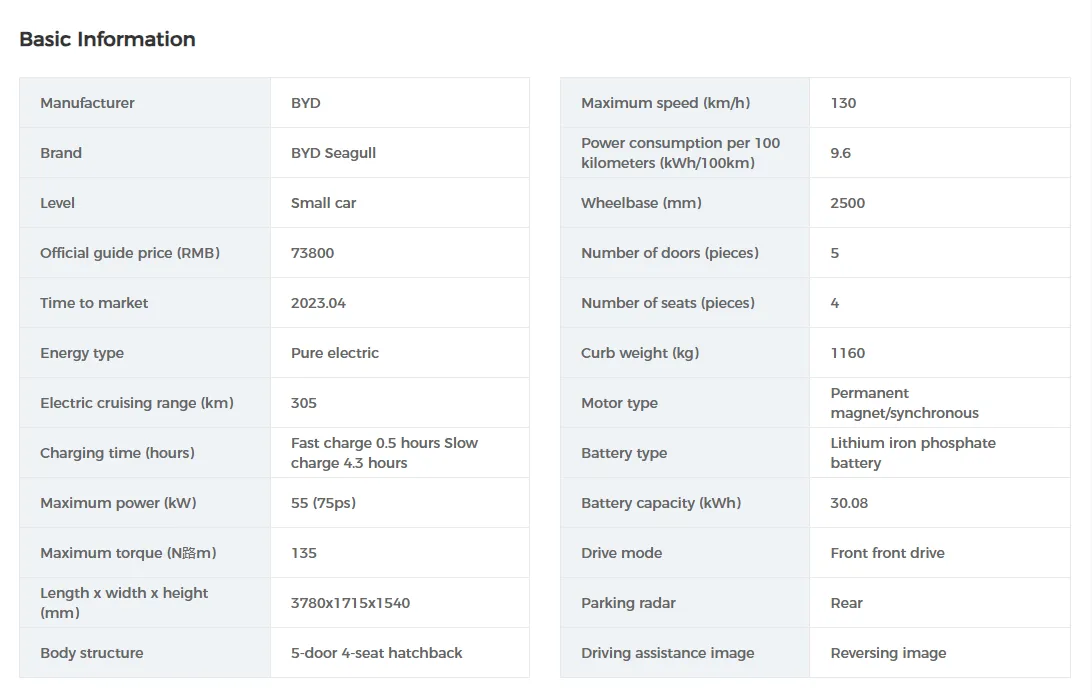Click the Permanent magnet/synchronous motor type value
Viewport: 1092px width, 697px height.
904,403
